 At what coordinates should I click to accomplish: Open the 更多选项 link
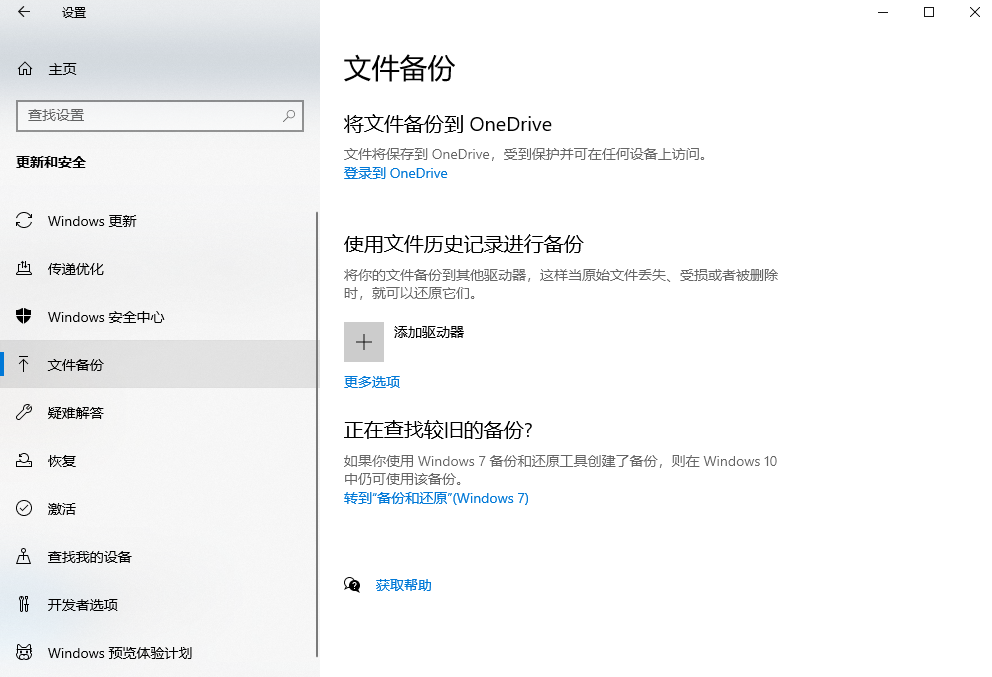pyautogui.click(x=372, y=382)
